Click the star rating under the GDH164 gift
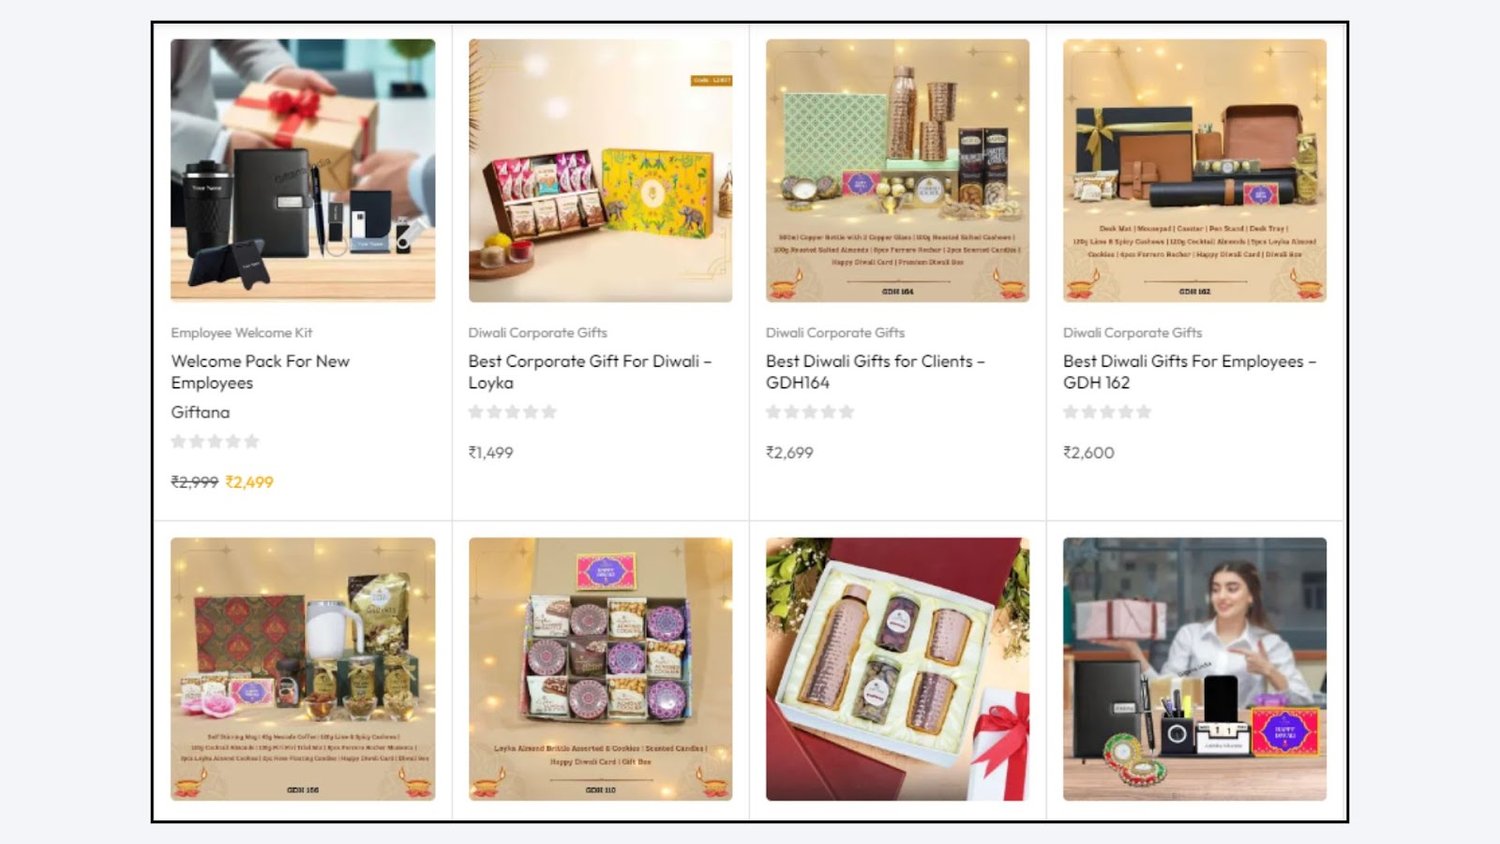1500x844 pixels. (810, 412)
